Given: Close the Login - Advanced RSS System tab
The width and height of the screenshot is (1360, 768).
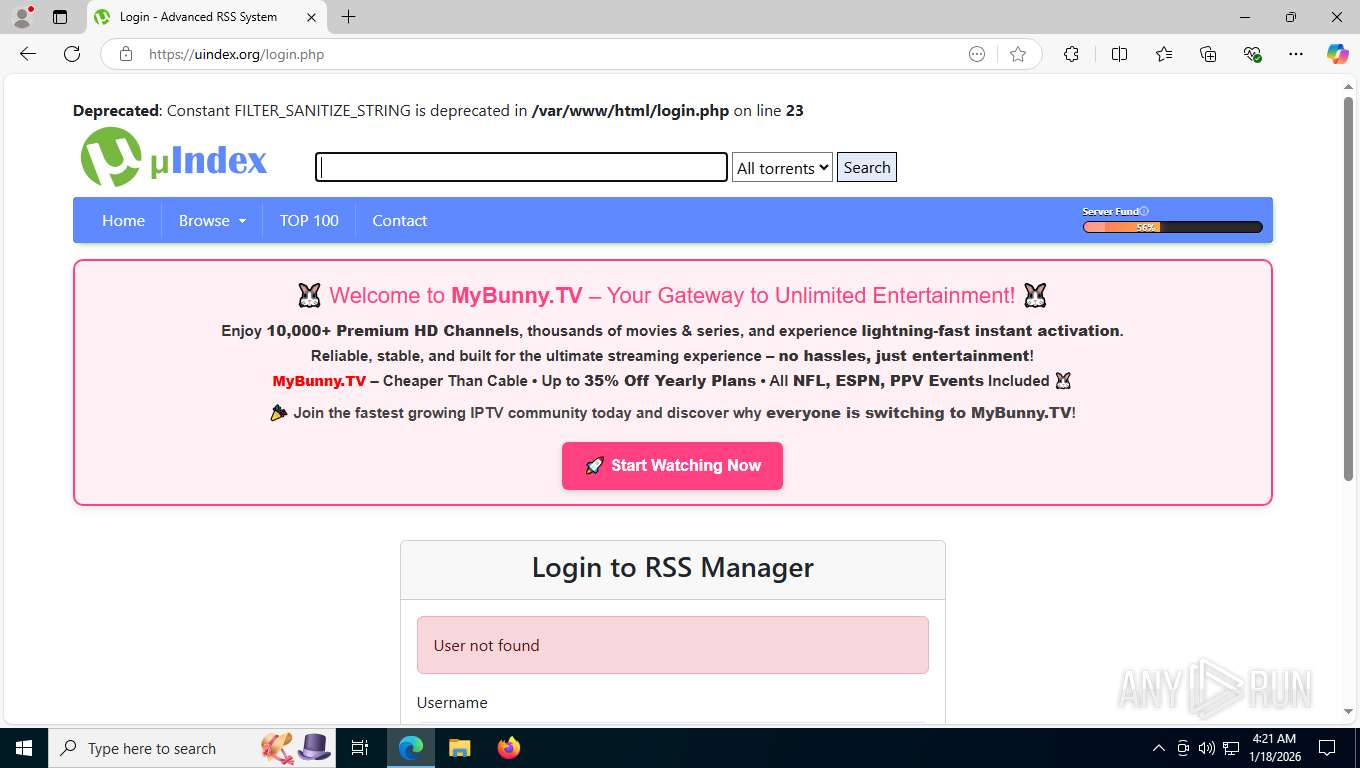Looking at the screenshot, I should (311, 17).
